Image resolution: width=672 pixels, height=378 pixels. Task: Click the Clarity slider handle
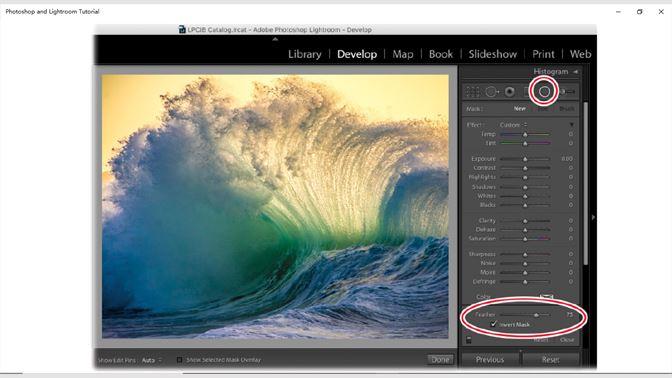pos(525,221)
